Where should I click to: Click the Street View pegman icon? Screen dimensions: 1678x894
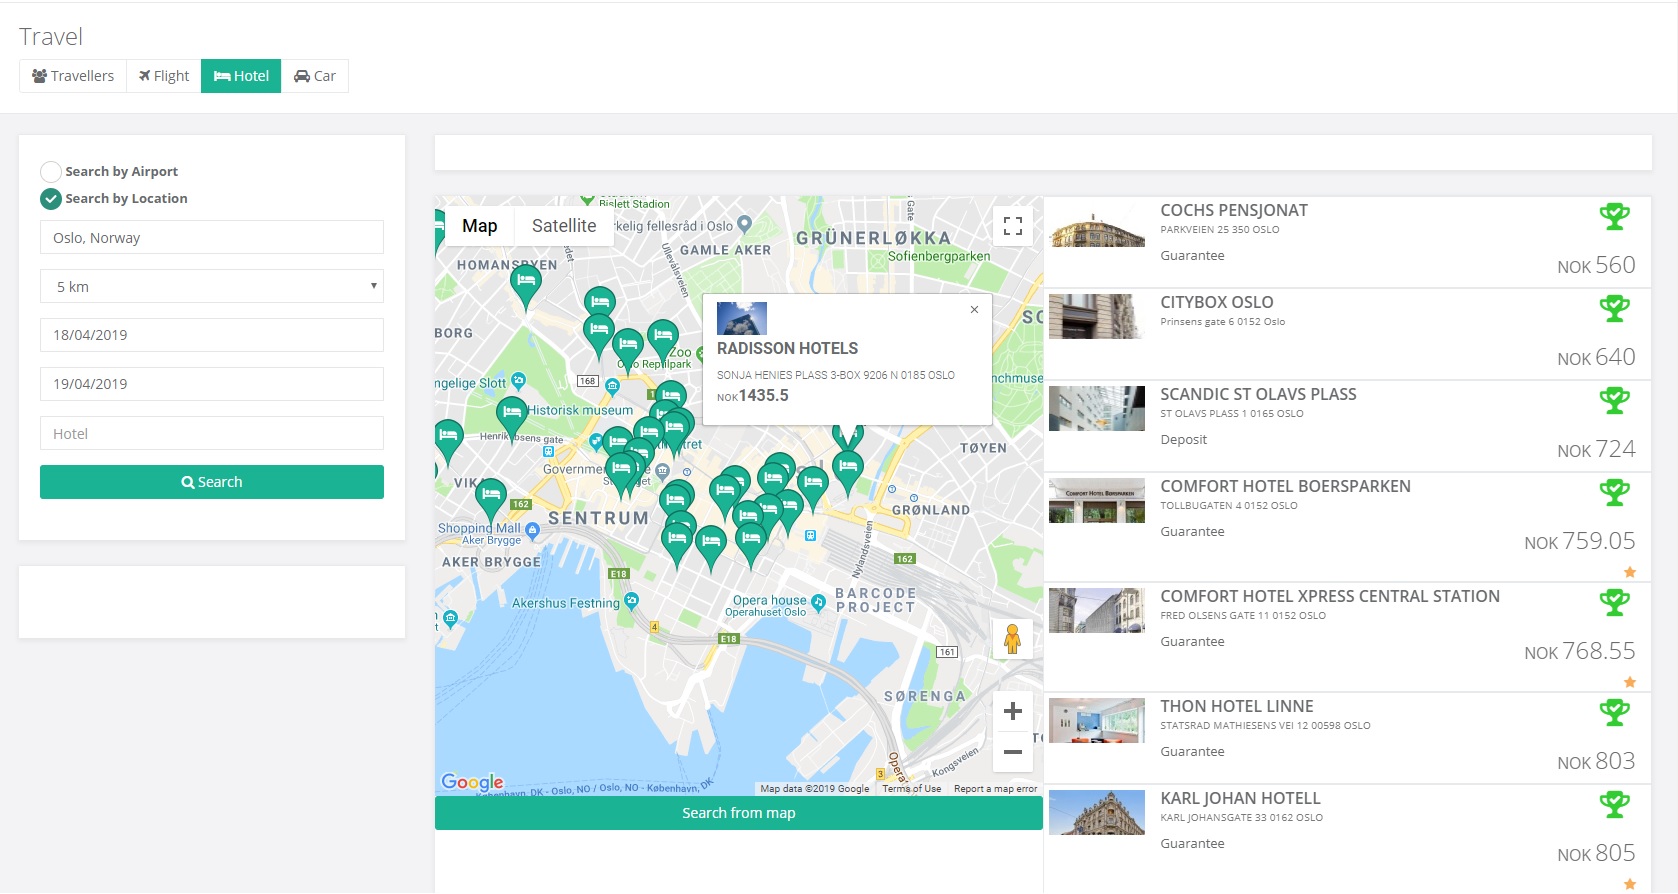[x=1012, y=639]
